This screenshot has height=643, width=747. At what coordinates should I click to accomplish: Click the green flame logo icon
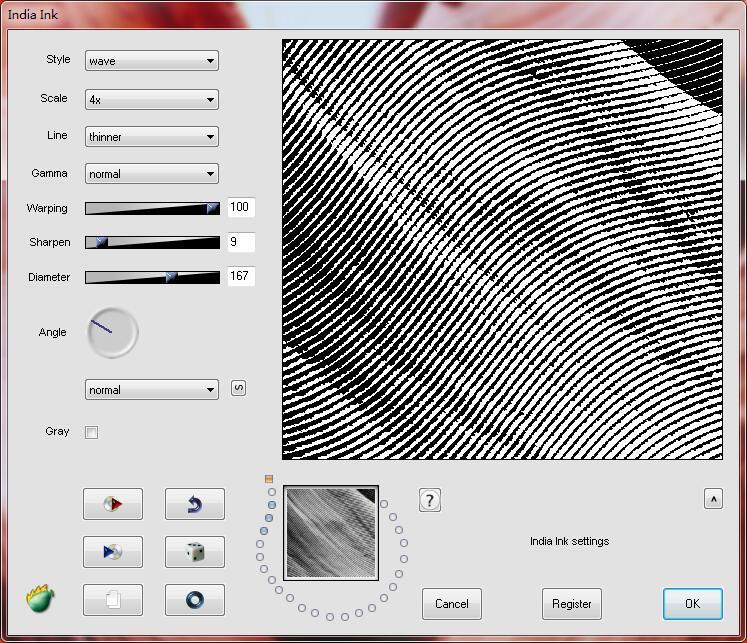[x=40, y=599]
